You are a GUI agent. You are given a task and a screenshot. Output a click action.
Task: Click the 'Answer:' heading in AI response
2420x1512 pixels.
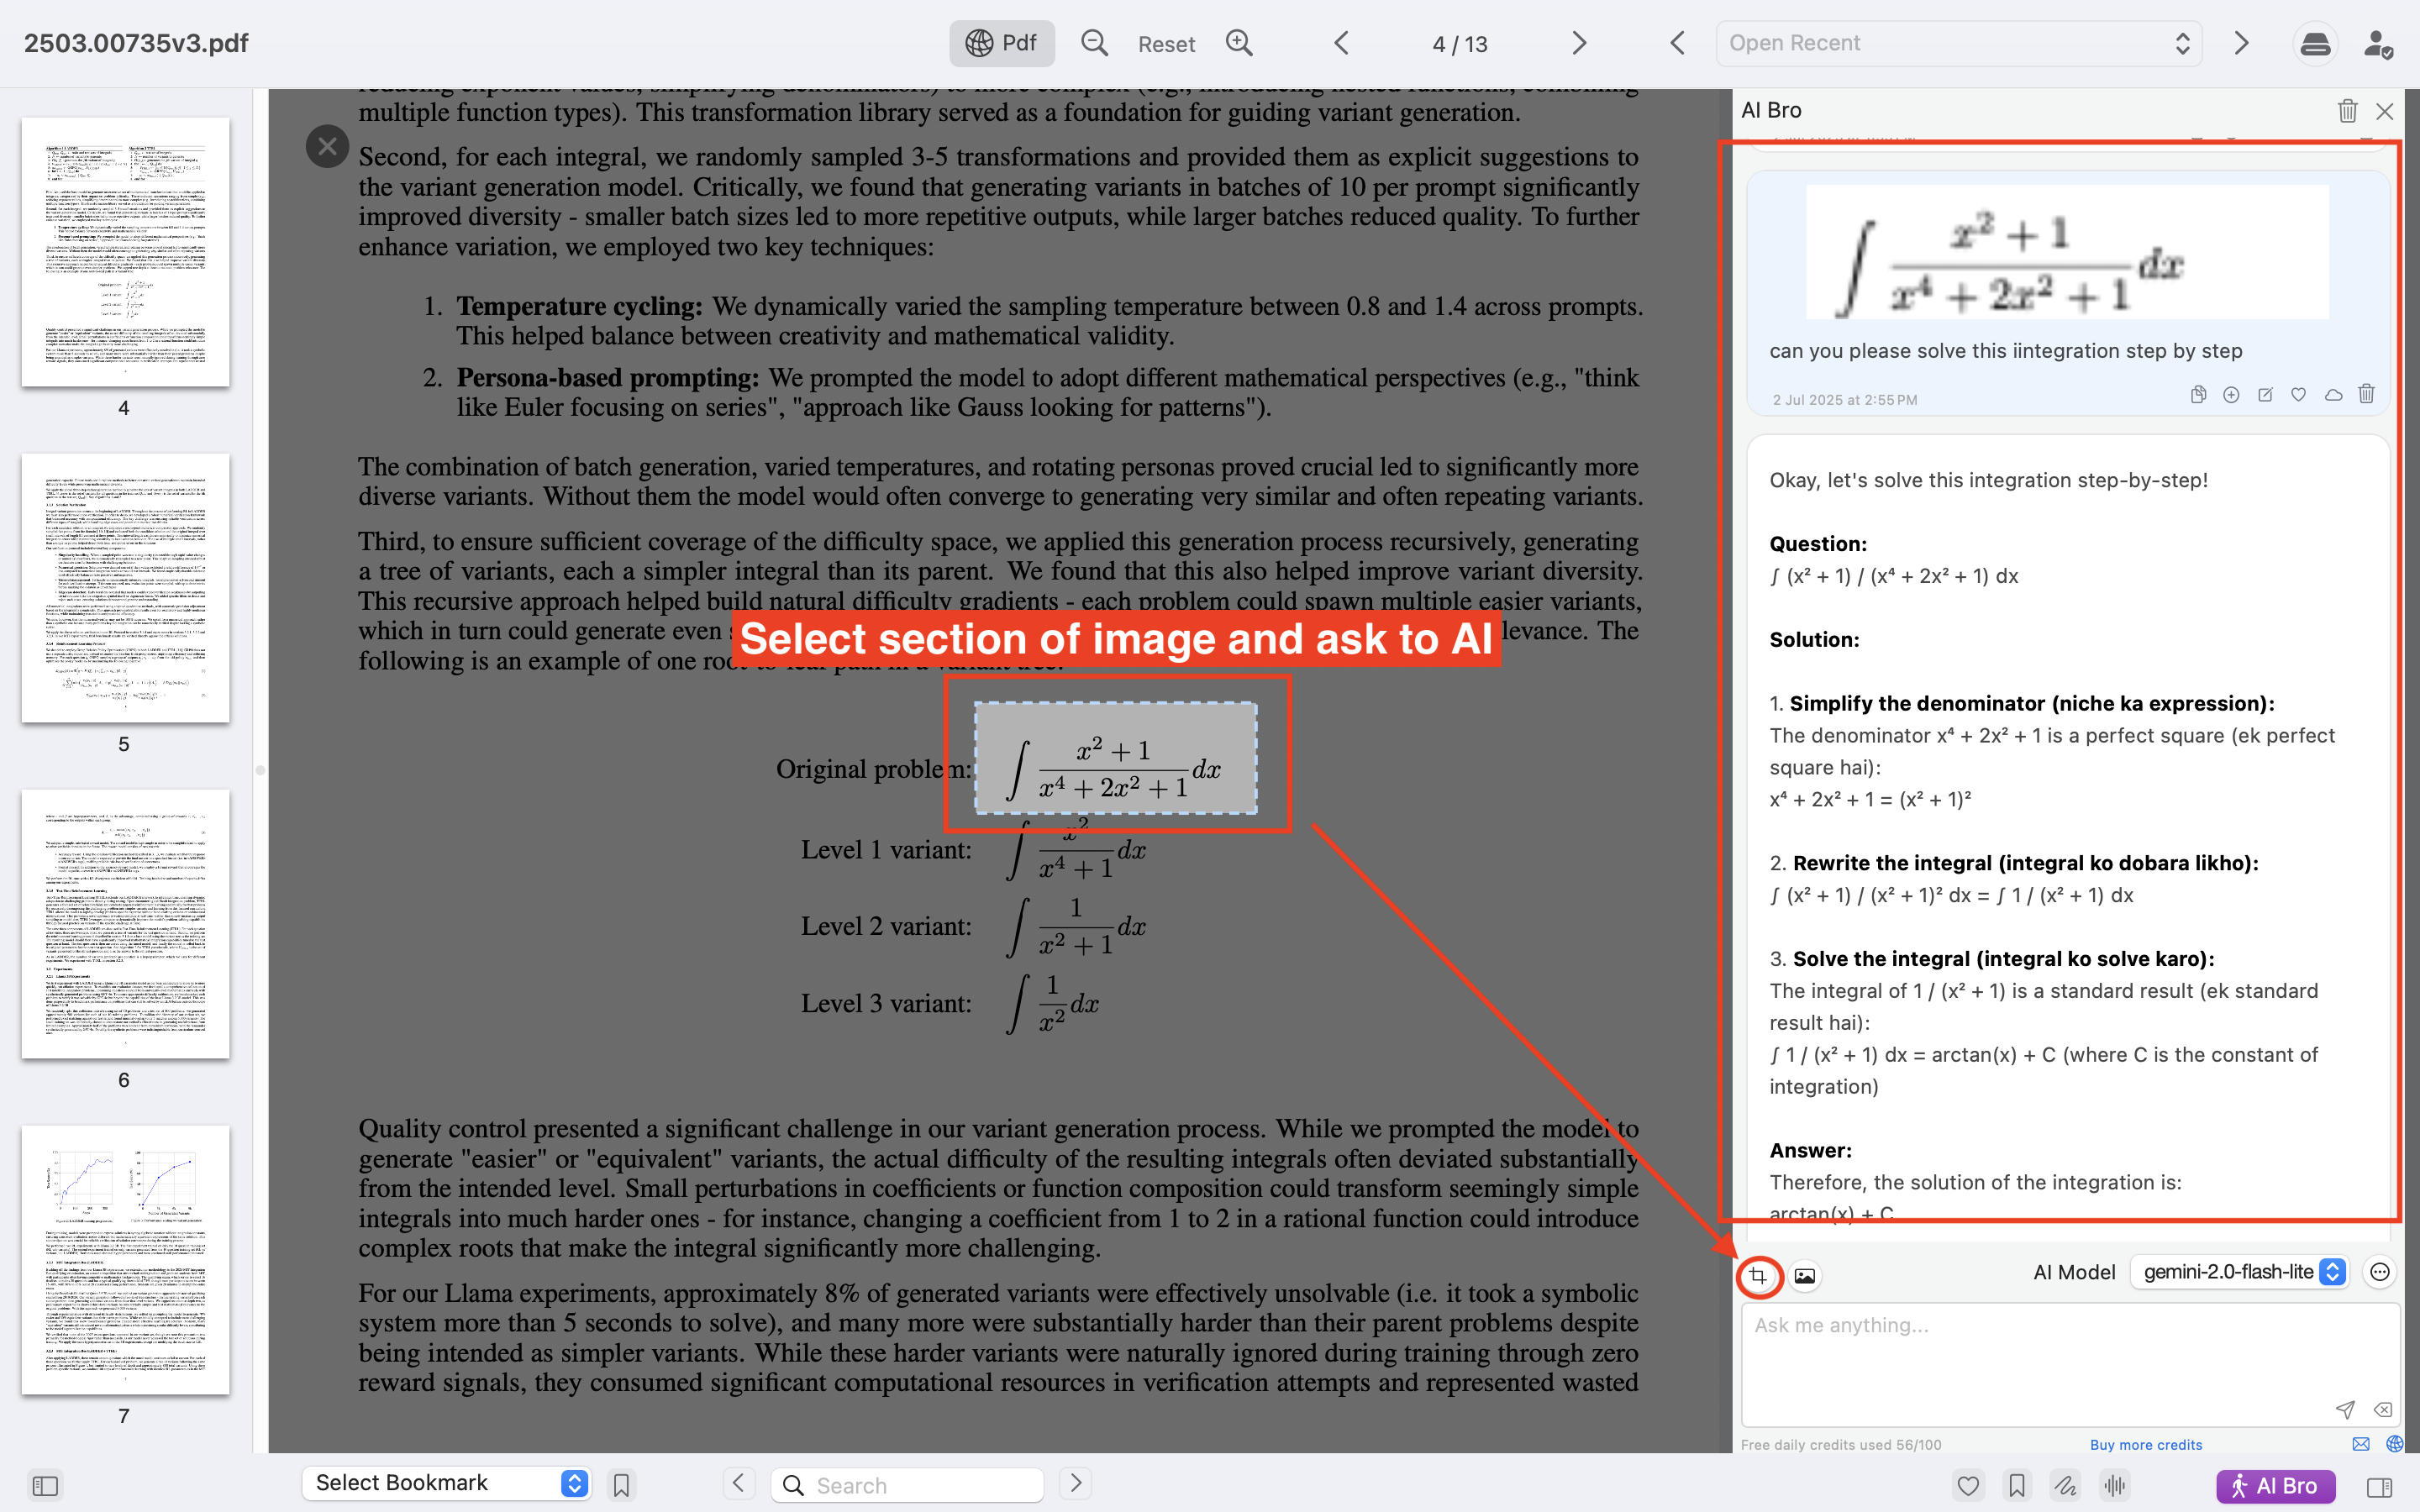(x=1811, y=1150)
